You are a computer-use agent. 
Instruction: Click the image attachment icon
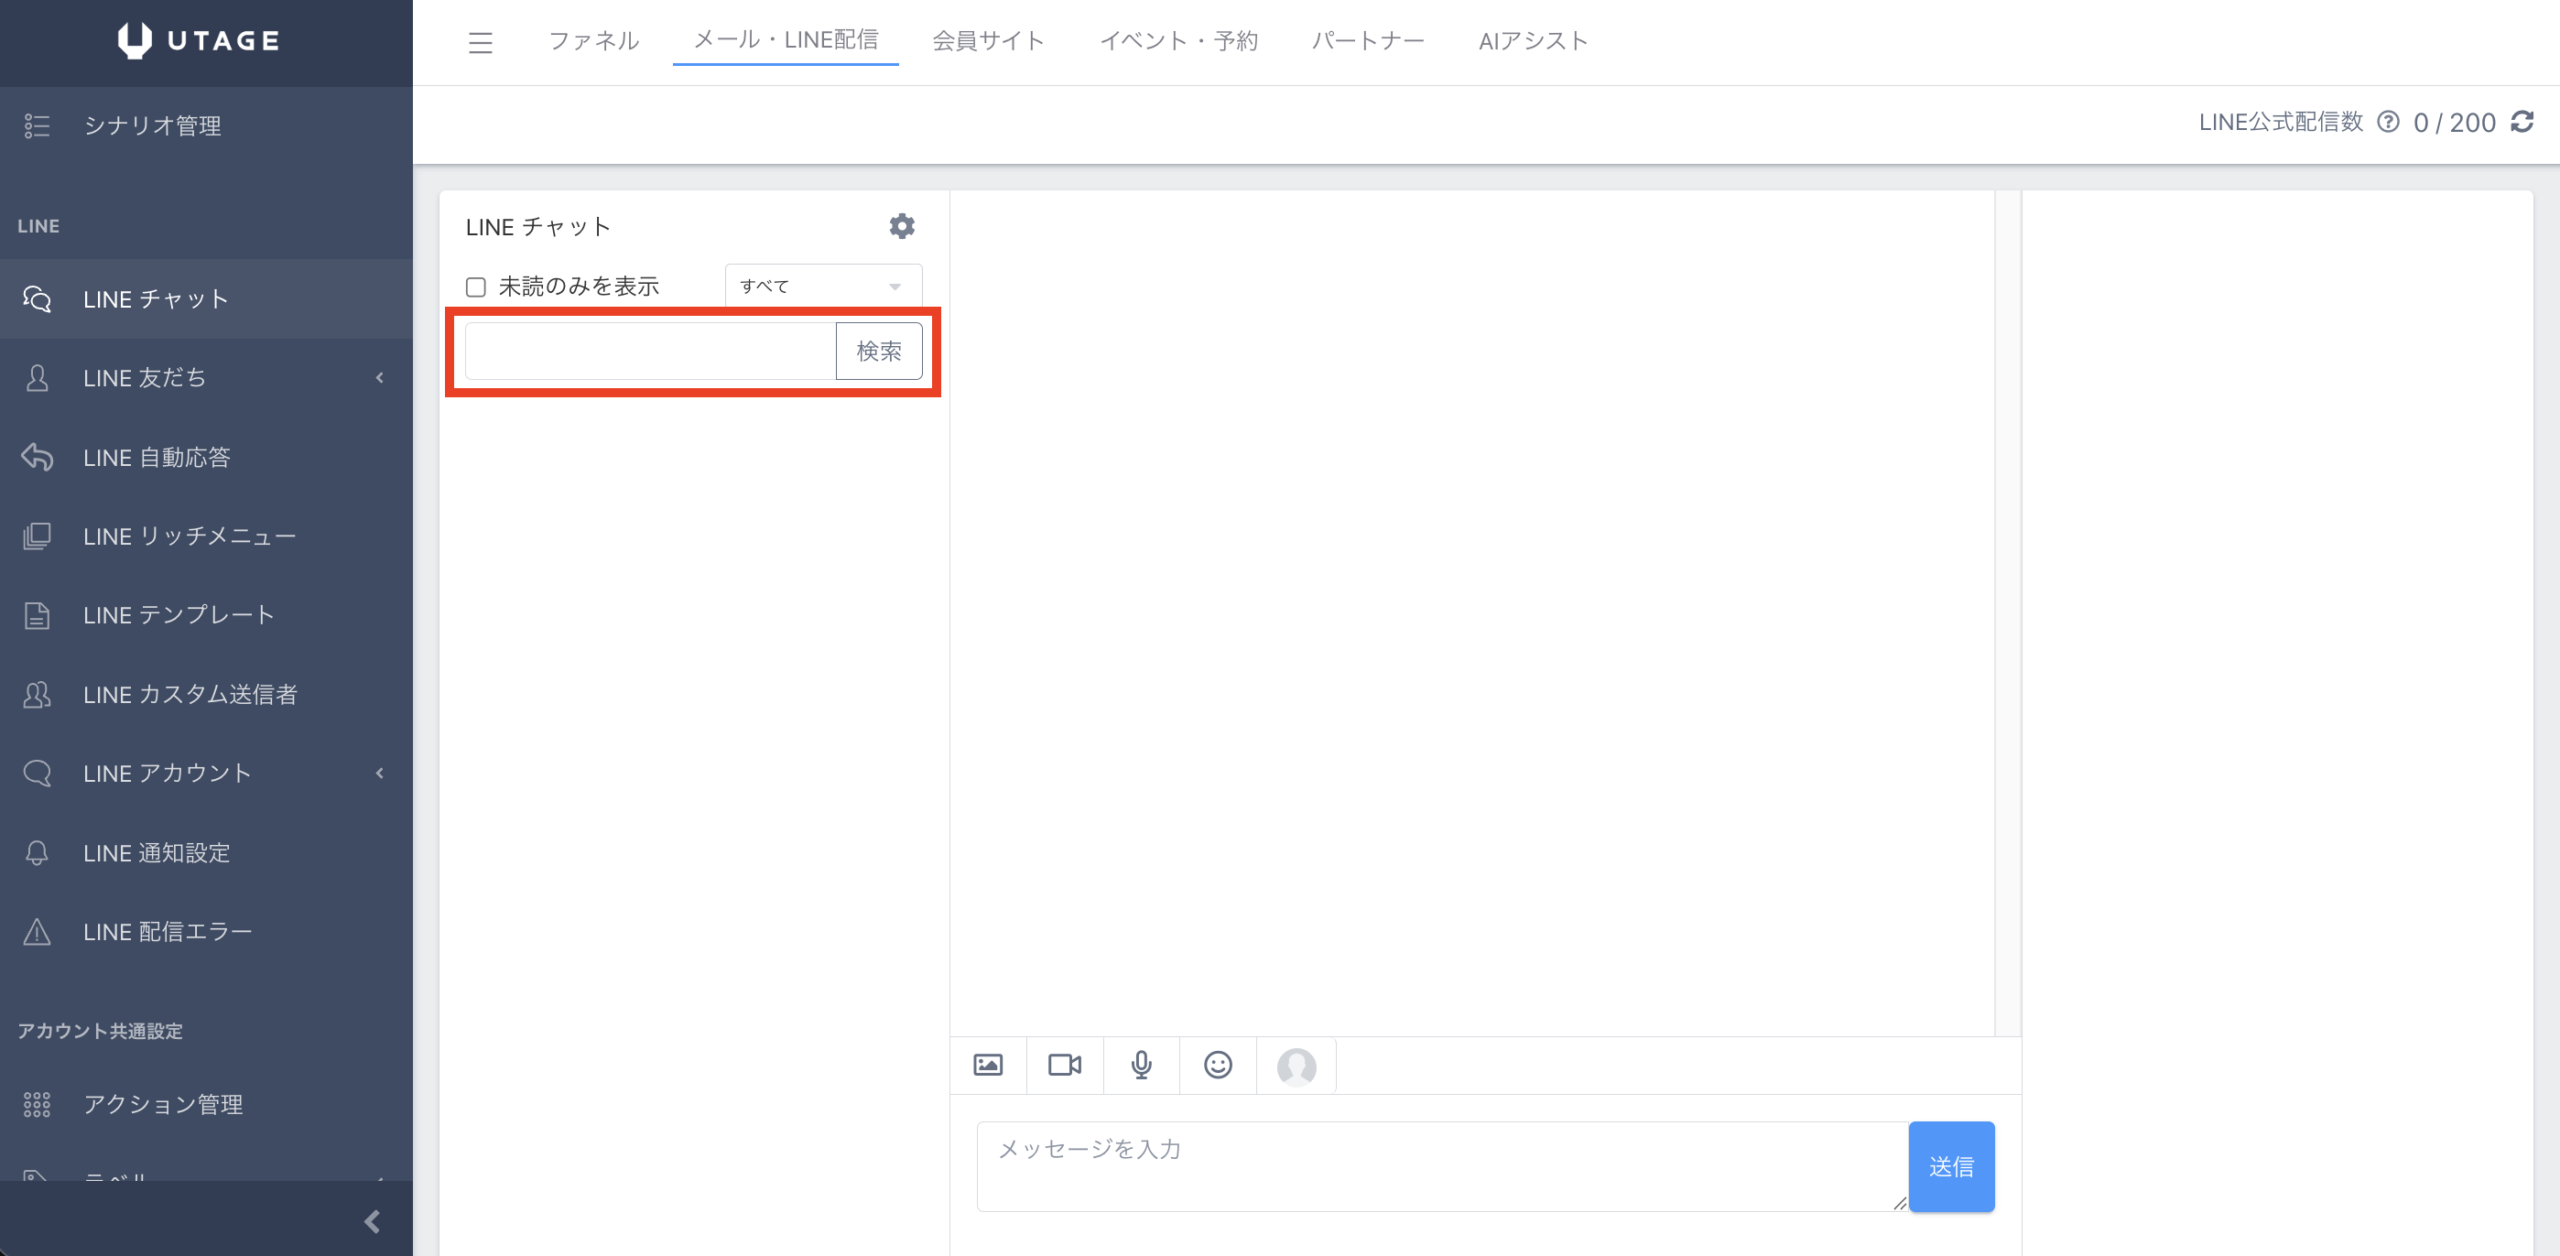pos(988,1065)
